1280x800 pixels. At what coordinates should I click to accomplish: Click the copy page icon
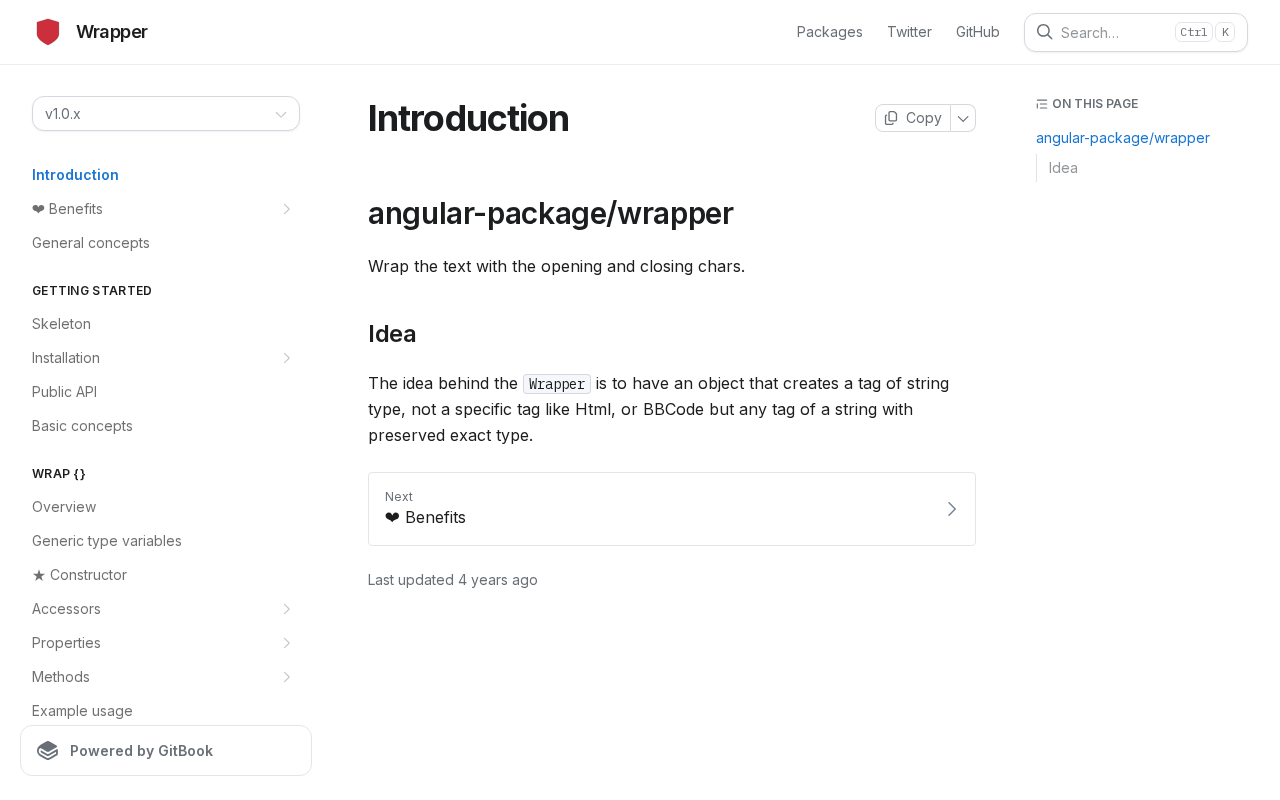[x=891, y=118]
